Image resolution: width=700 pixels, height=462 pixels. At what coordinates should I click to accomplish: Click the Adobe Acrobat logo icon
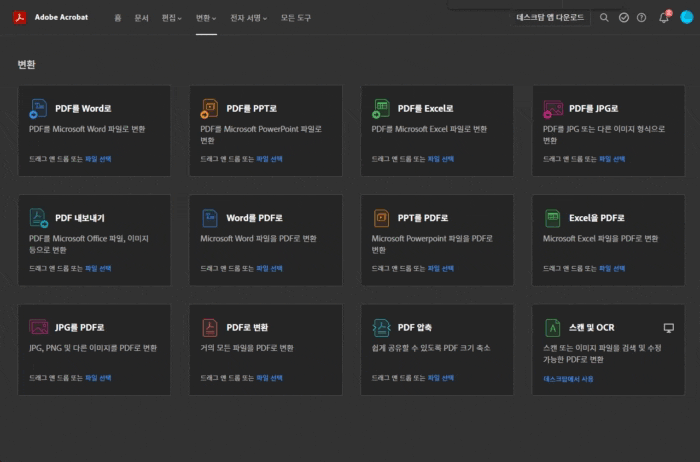[18, 17]
